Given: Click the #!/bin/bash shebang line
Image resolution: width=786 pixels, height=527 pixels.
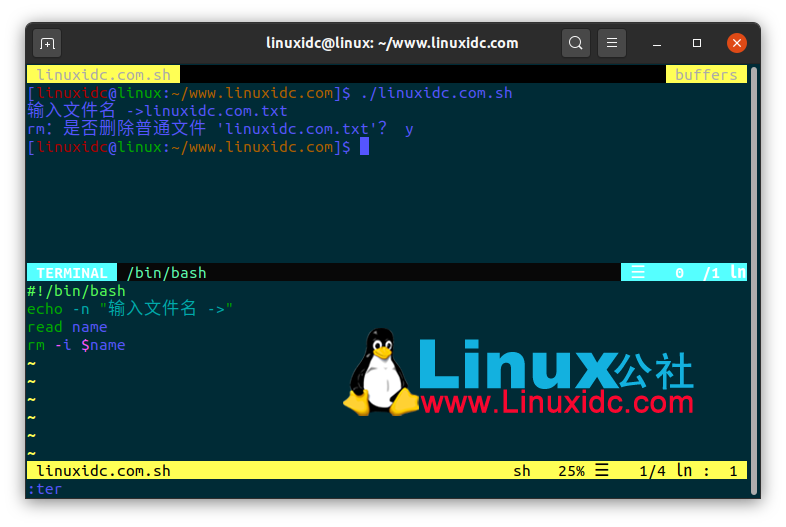Looking at the screenshot, I should [x=76, y=291].
